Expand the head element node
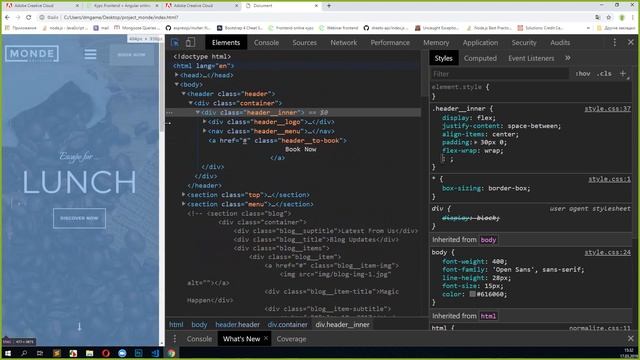The image size is (640, 360). pos(176,75)
